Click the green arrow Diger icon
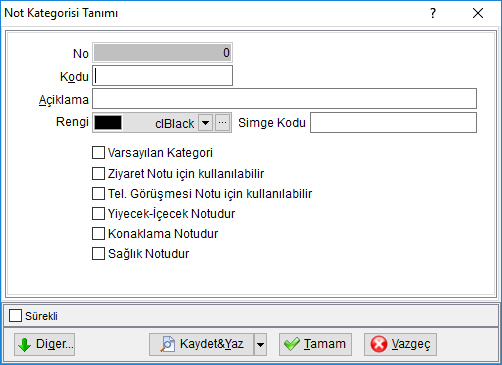This screenshot has height=365, width=502. pos(24,345)
